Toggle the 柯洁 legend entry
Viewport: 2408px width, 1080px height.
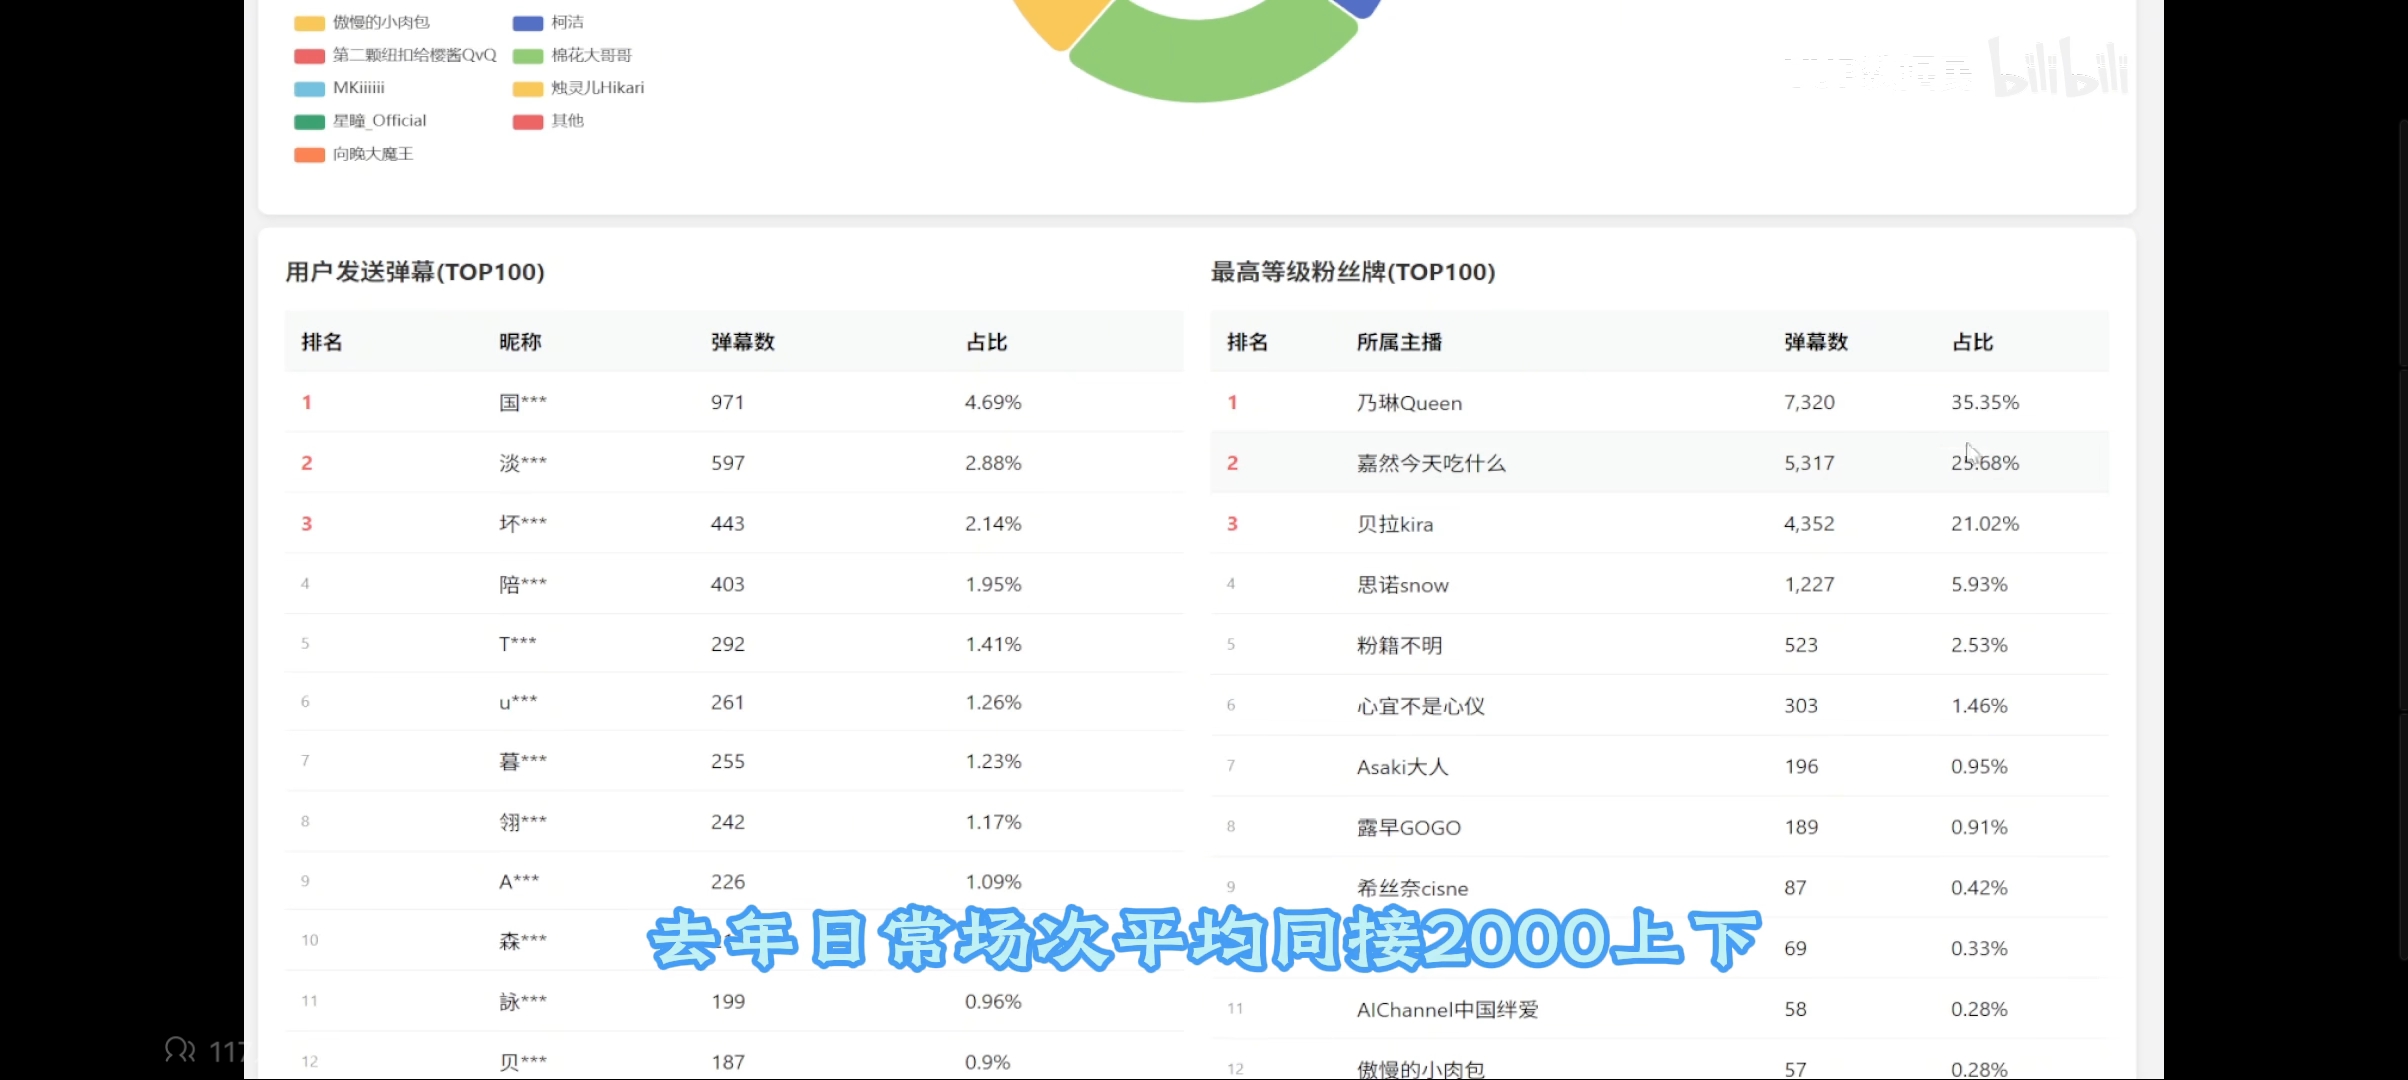click(x=566, y=22)
